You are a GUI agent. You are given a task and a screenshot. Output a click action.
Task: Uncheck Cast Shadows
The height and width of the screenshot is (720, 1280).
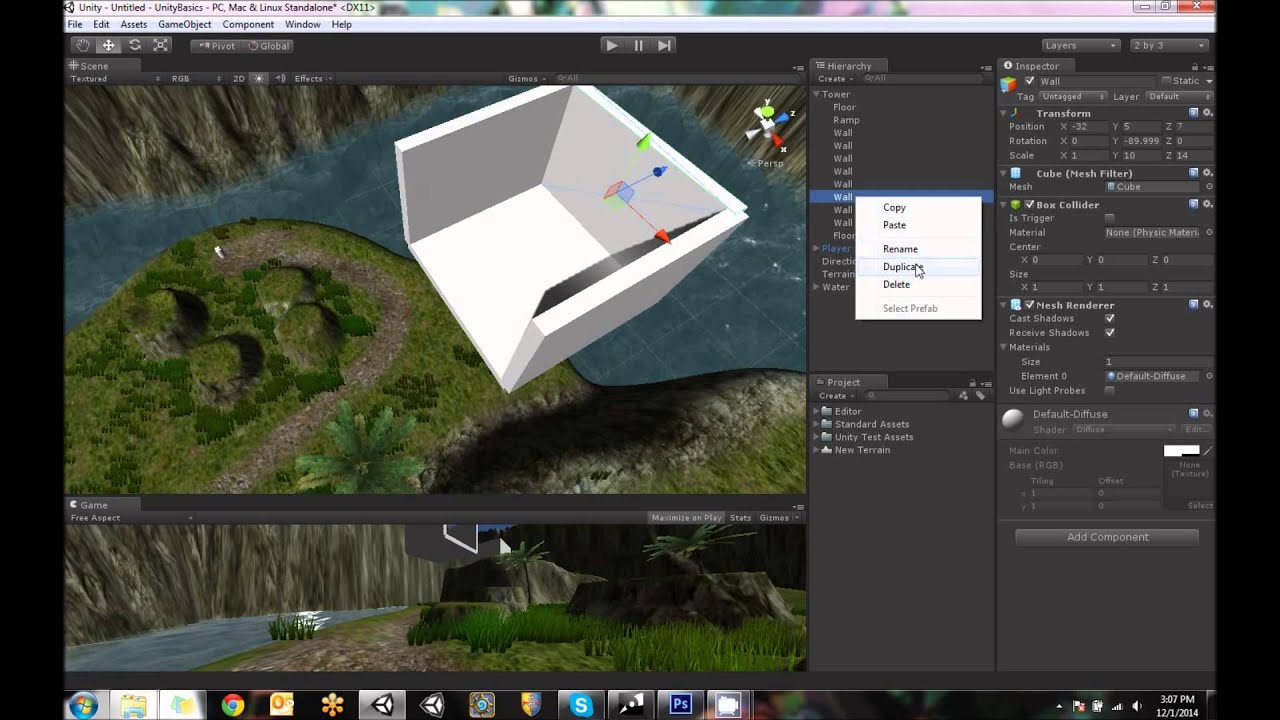1109,318
